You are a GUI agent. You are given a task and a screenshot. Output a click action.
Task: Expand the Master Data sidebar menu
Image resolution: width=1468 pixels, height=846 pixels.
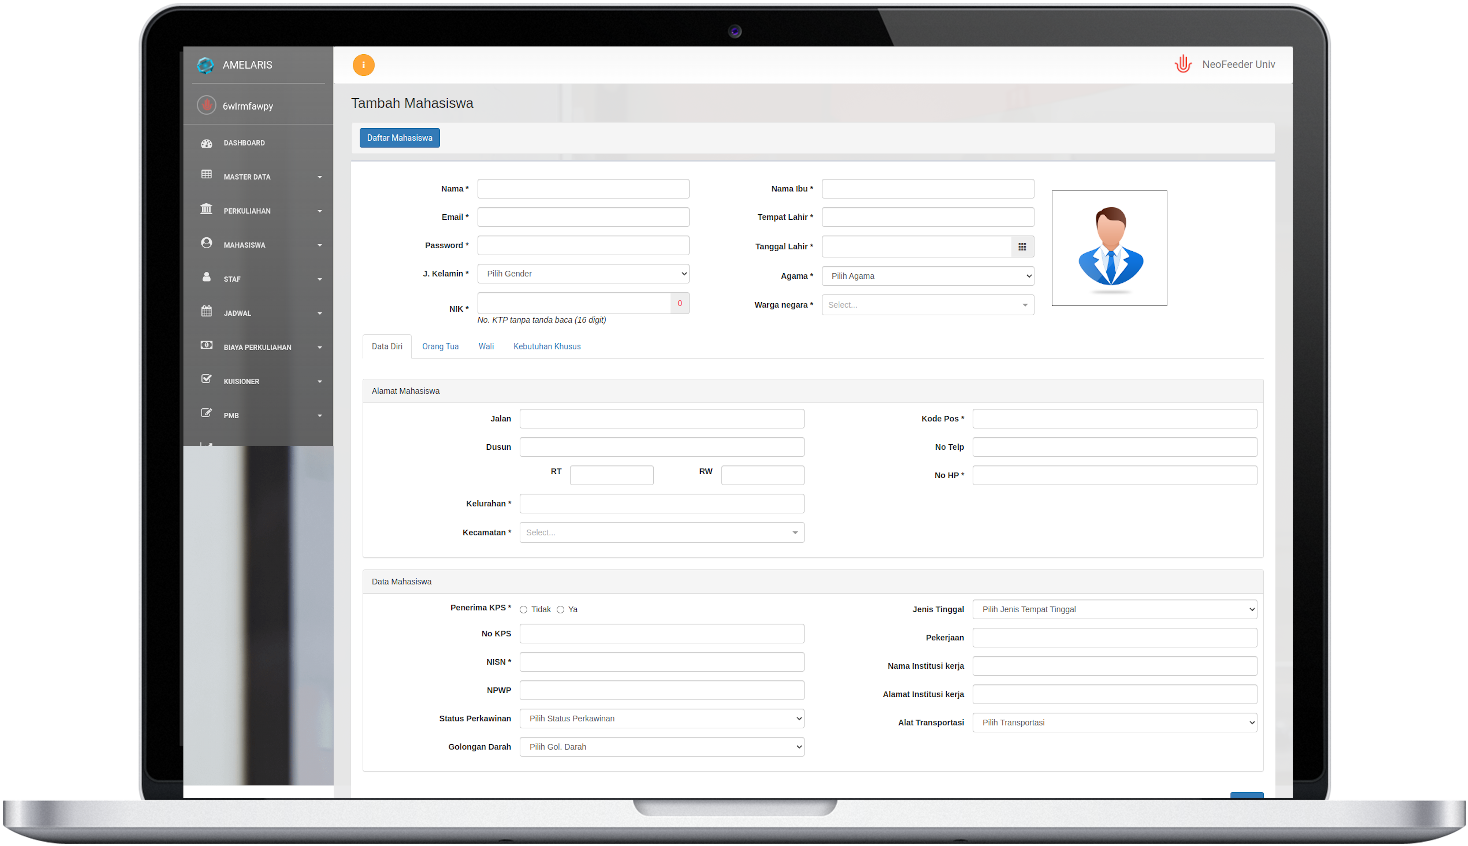tap(258, 177)
